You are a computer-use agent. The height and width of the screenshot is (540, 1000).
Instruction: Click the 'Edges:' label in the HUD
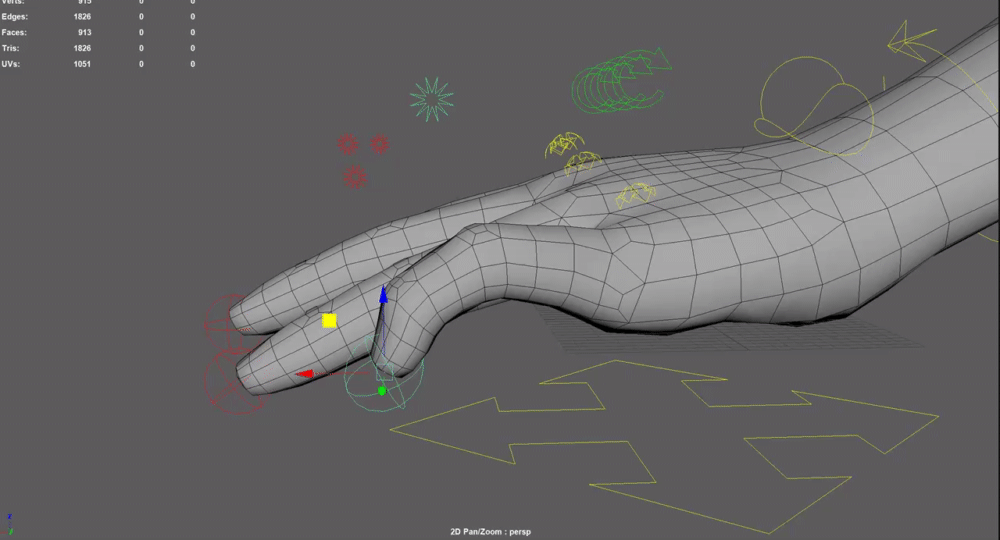[x=15, y=17]
